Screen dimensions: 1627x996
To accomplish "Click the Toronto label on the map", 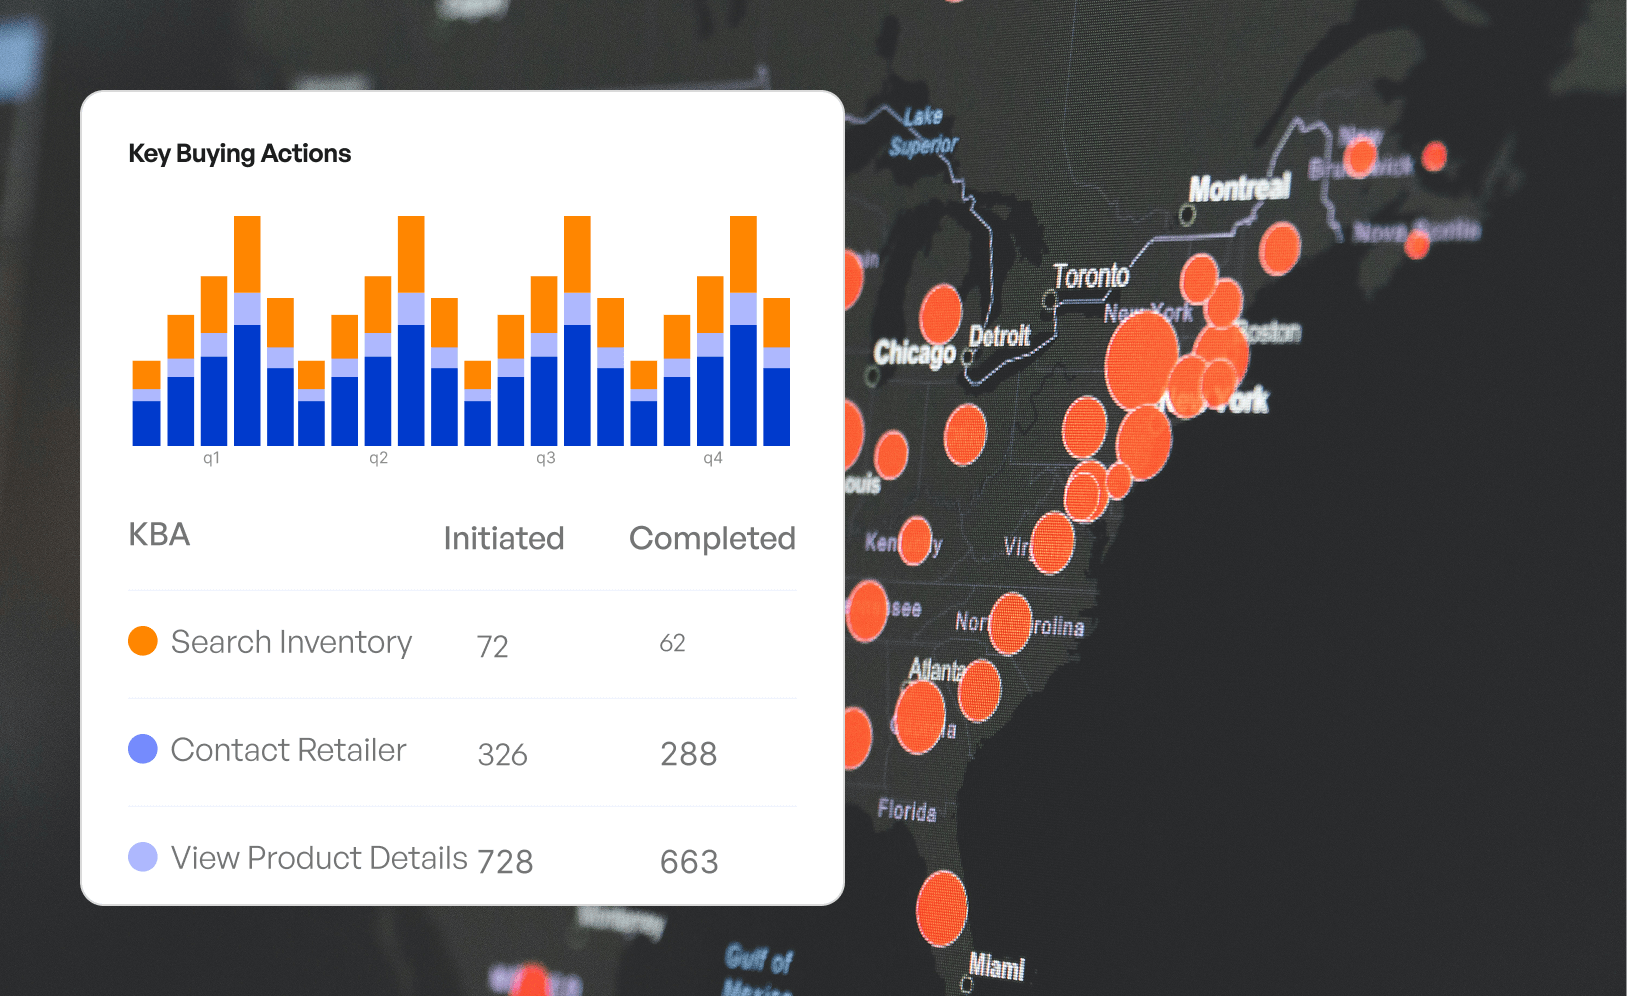I will tap(1091, 276).
